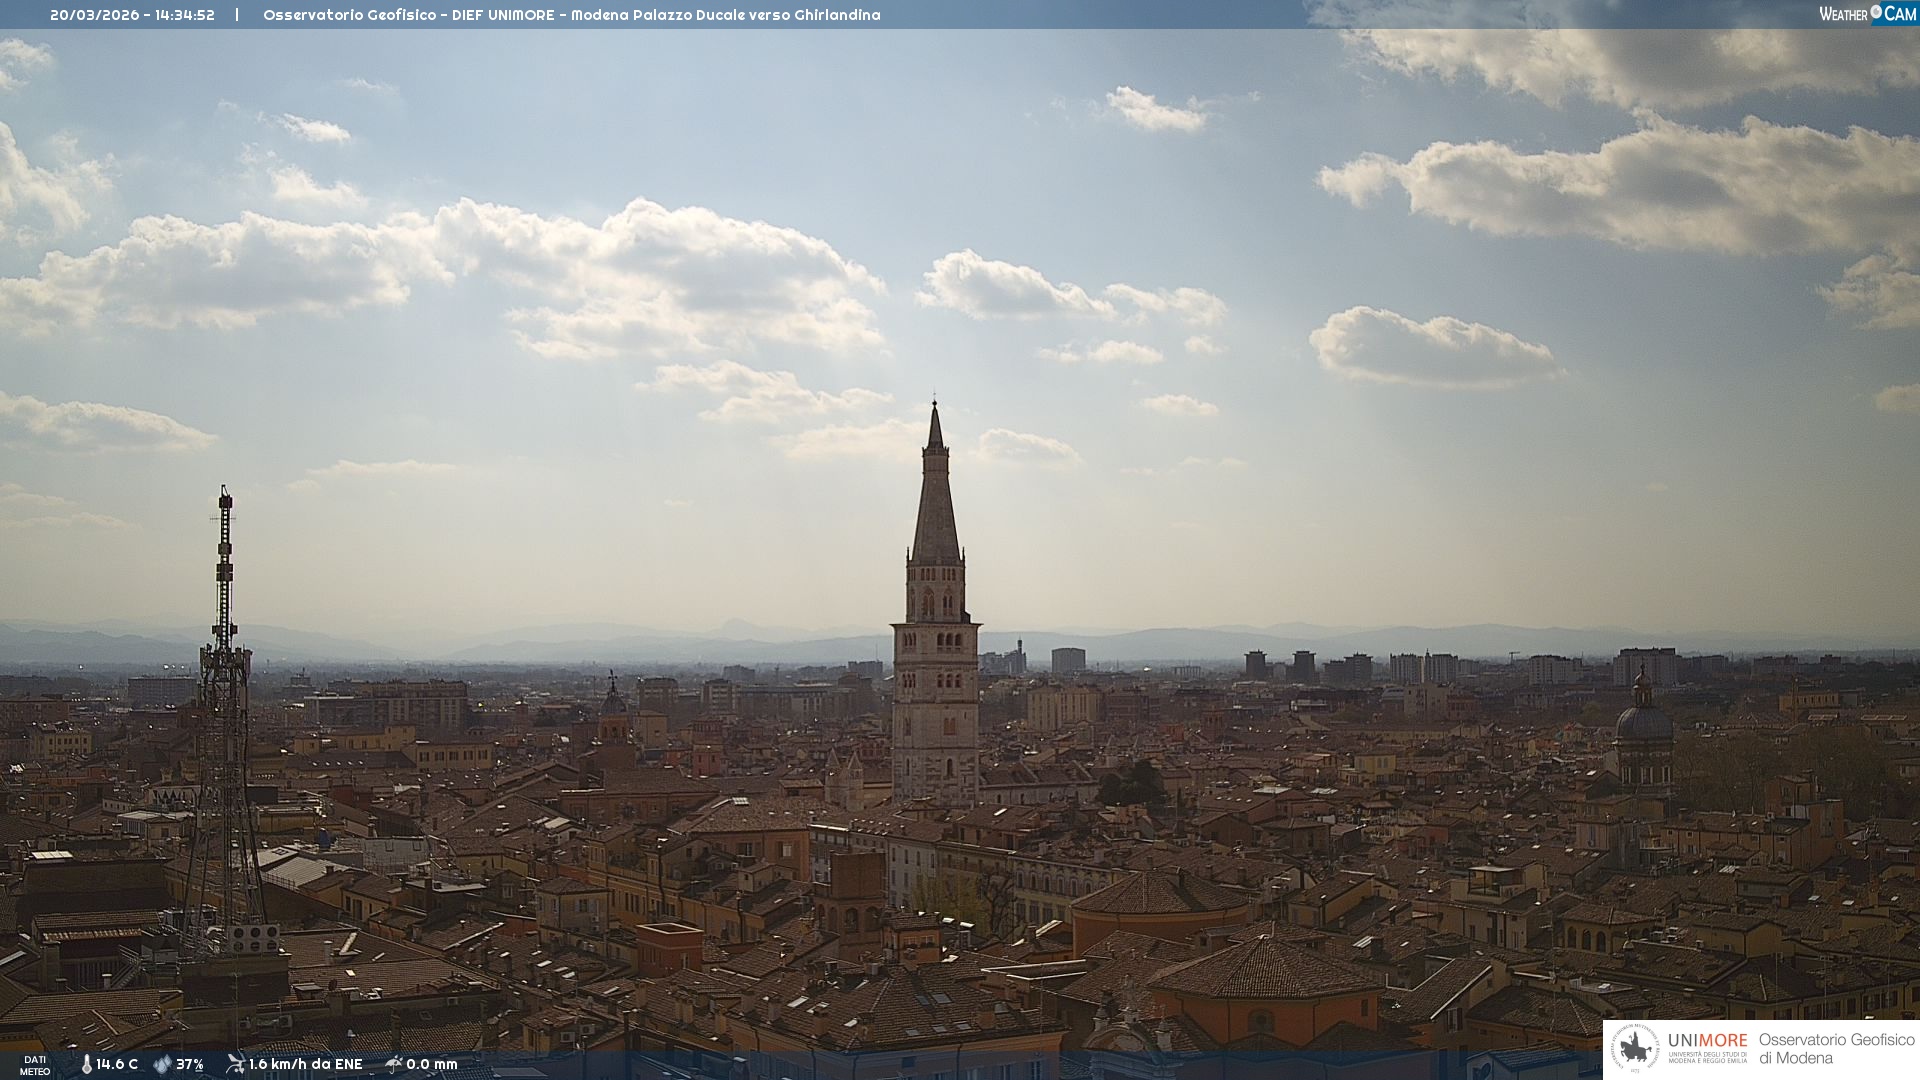Screen dimensions: 1920x1080
Task: Click the humidity water droplets icon
Action: tap(162, 1065)
